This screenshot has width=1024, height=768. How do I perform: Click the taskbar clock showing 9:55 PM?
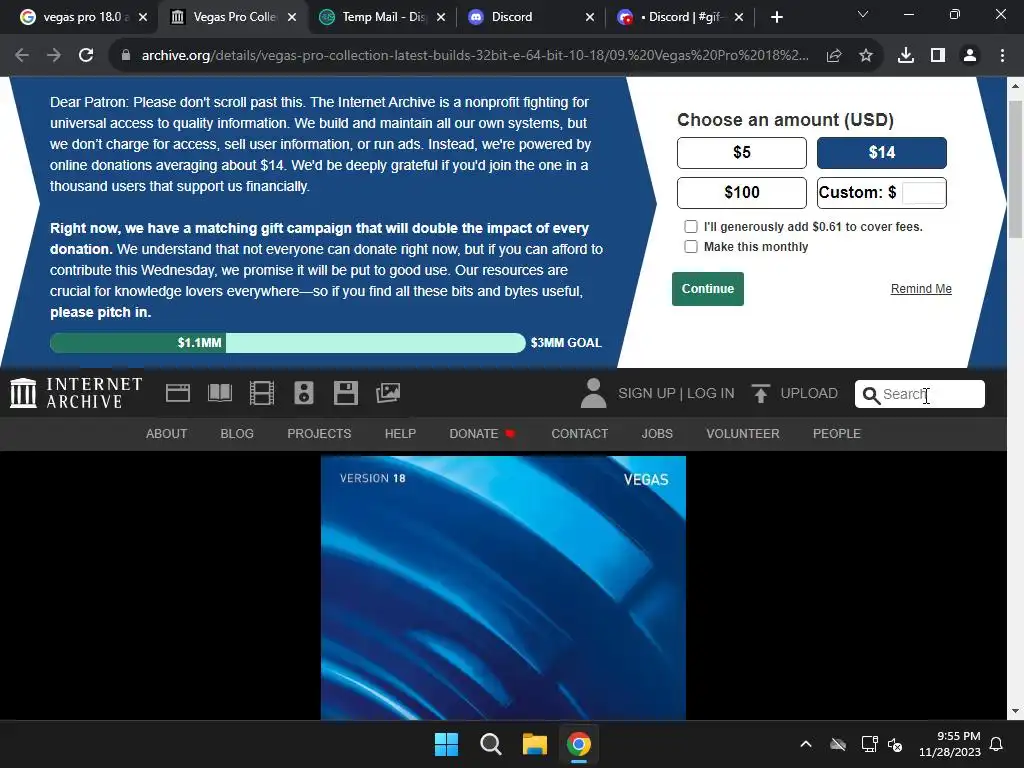click(950, 744)
